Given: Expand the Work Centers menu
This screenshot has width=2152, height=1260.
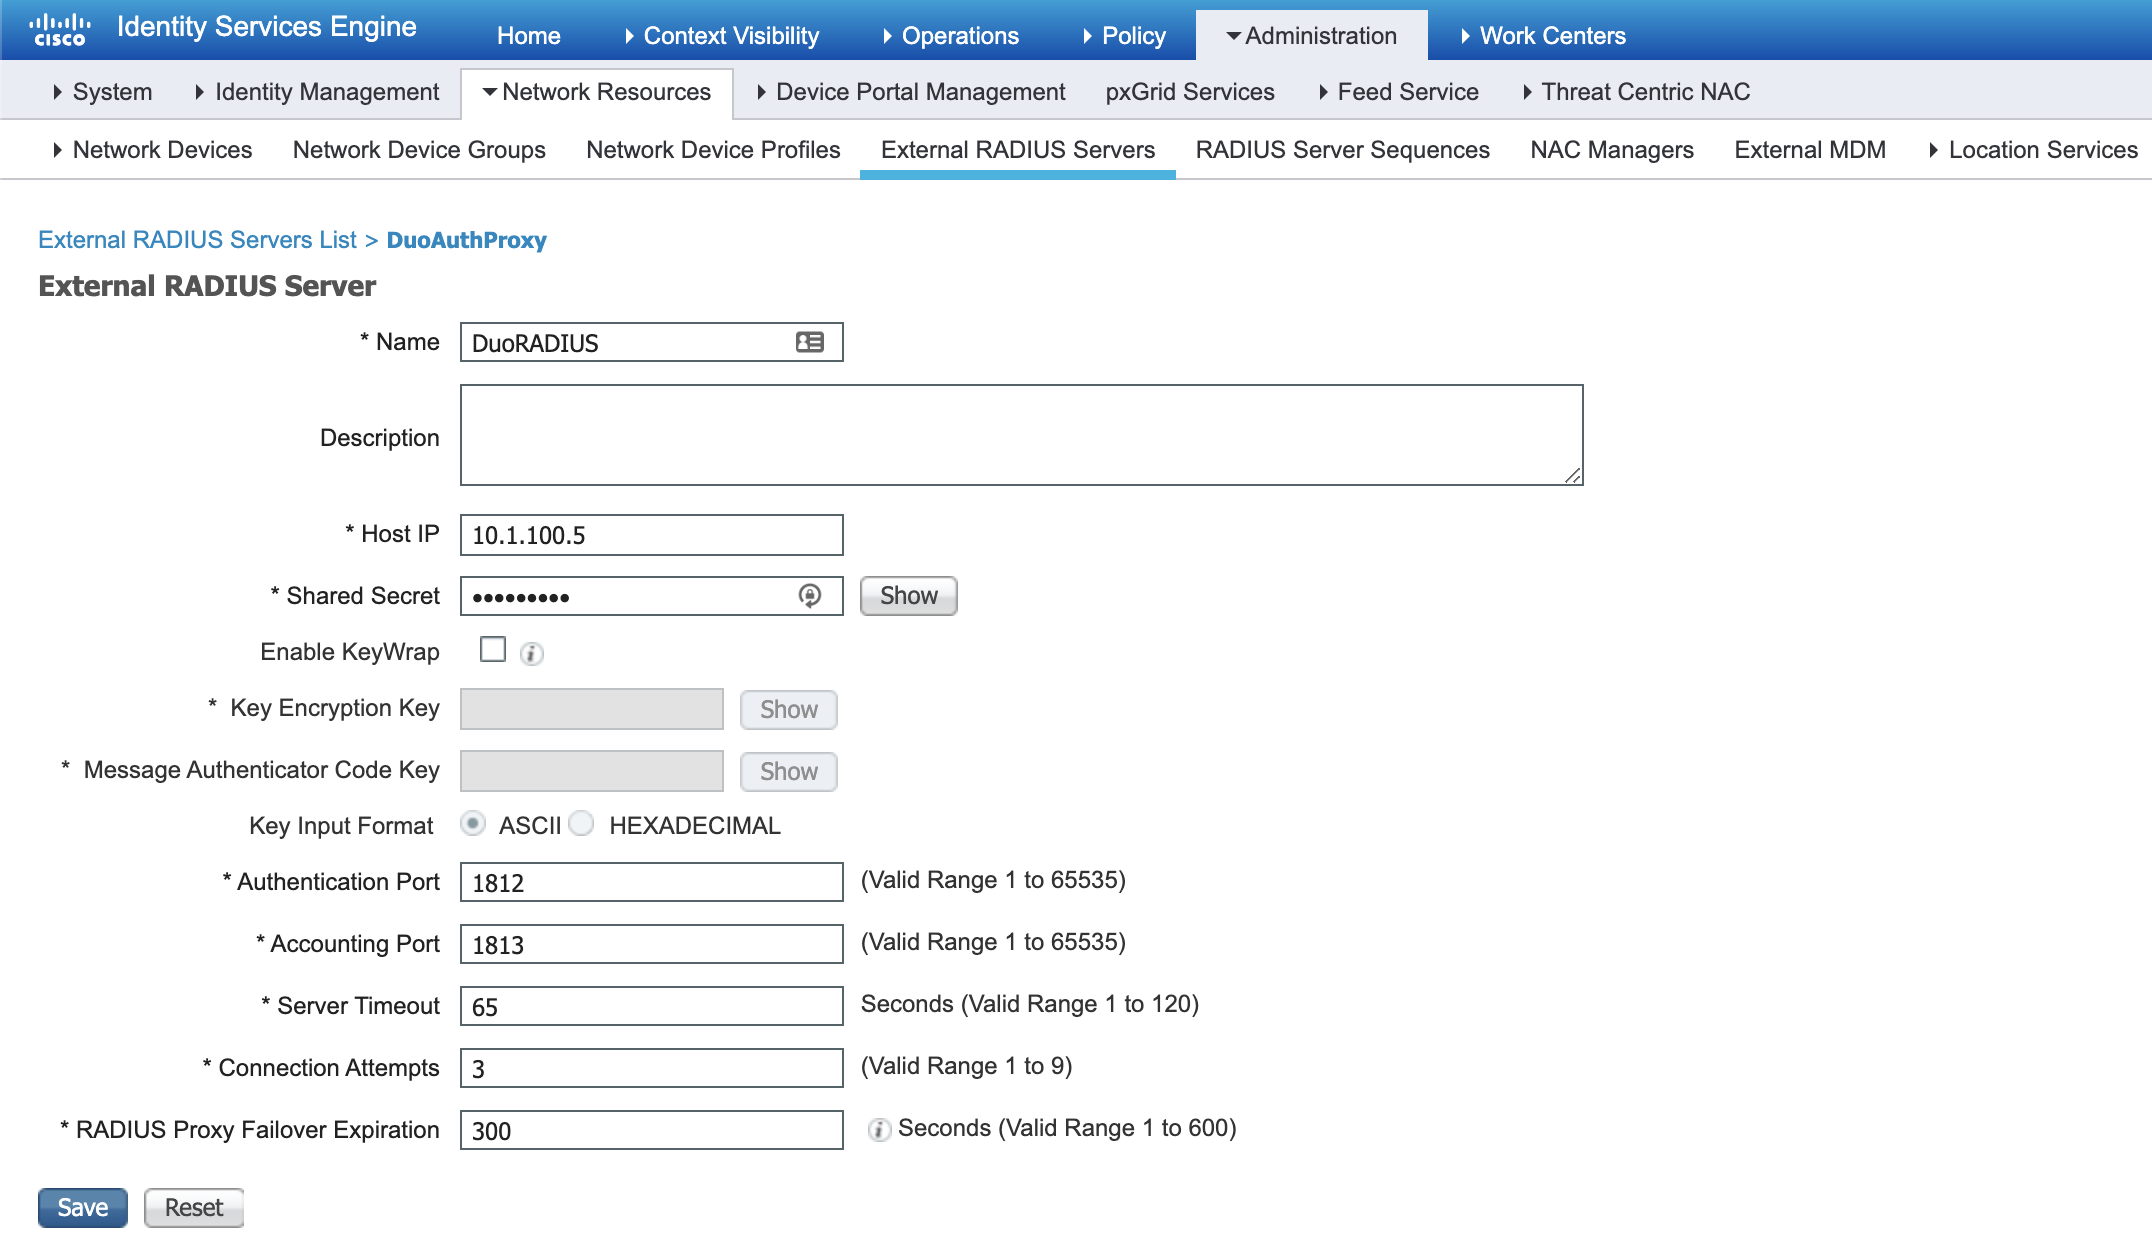Looking at the screenshot, I should (x=1552, y=35).
